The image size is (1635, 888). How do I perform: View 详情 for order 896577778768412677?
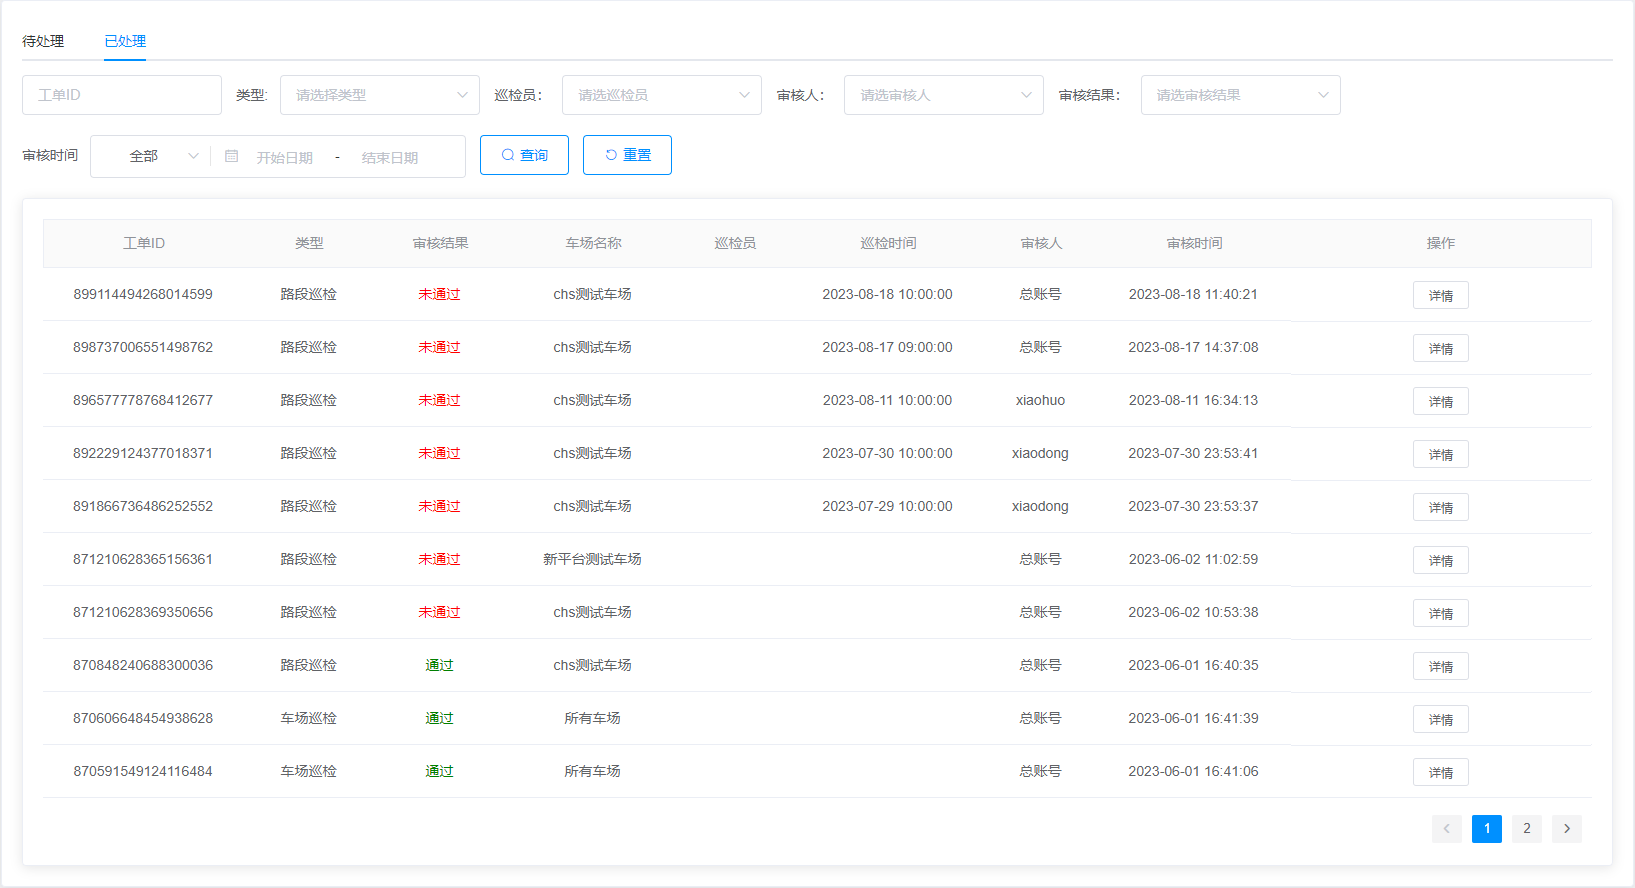point(1440,401)
